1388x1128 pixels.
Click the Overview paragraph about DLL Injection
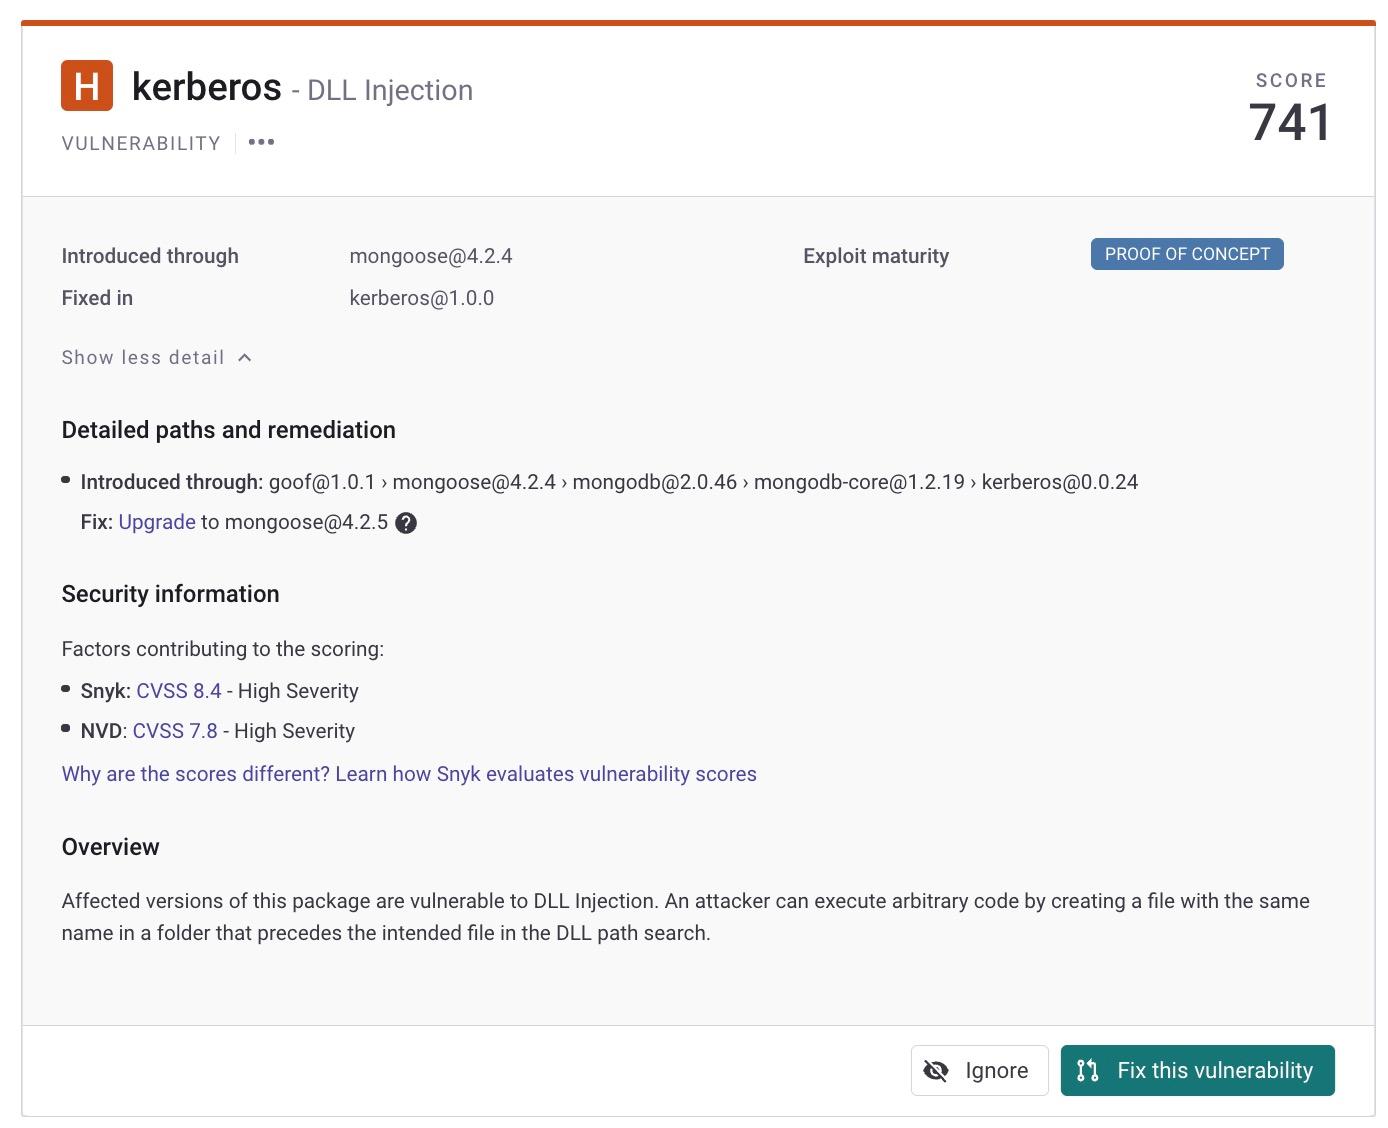point(686,917)
